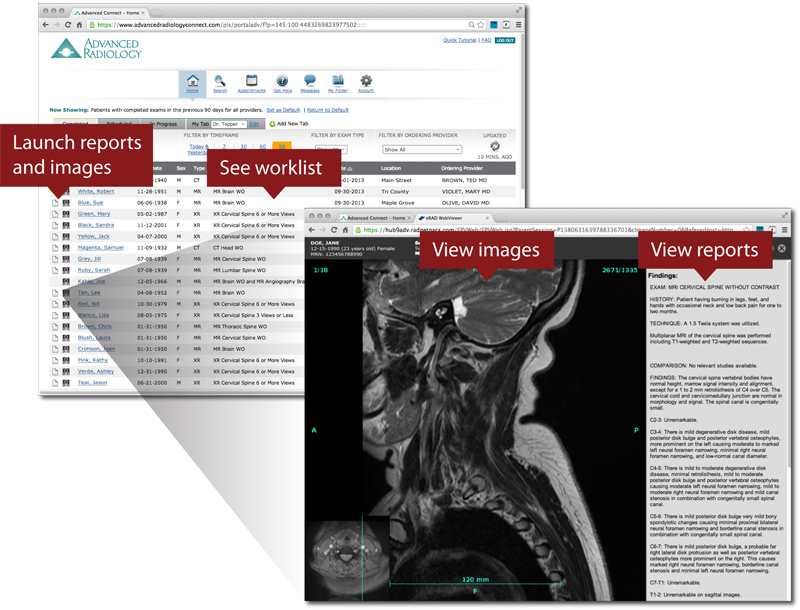Reload page in Advanced Connect browser window
The image size is (800, 610).
pyautogui.click(x=67, y=24)
